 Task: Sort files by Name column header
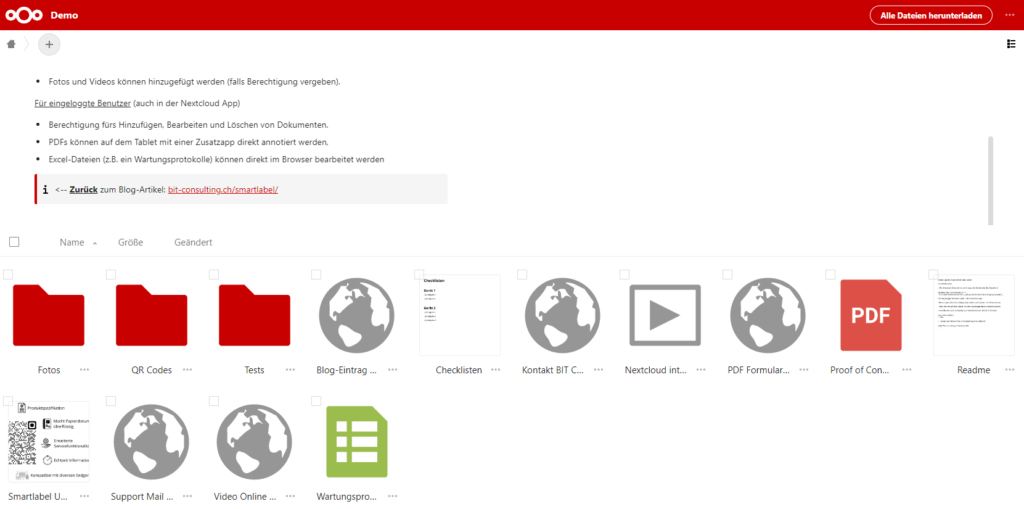click(x=72, y=243)
